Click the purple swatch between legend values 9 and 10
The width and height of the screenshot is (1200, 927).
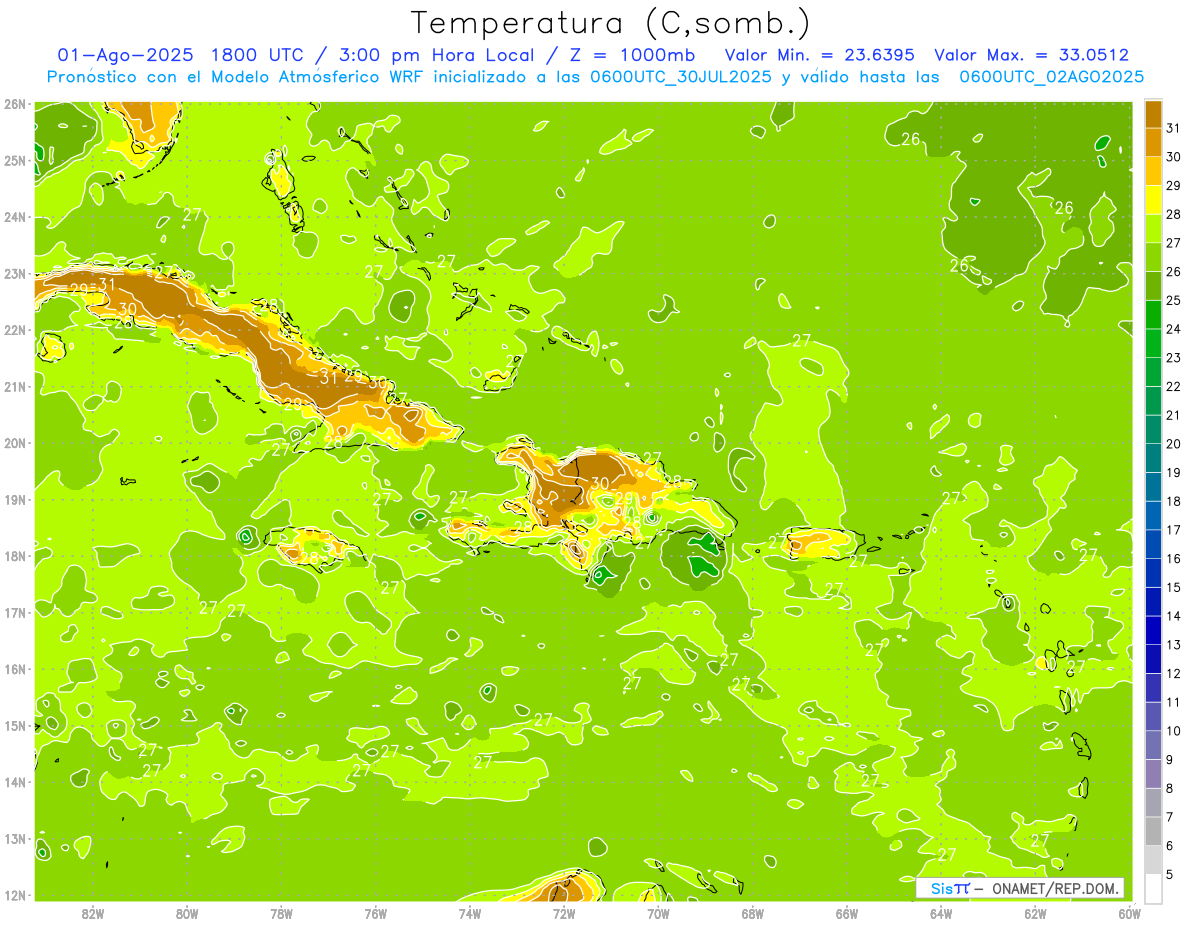point(1153,745)
